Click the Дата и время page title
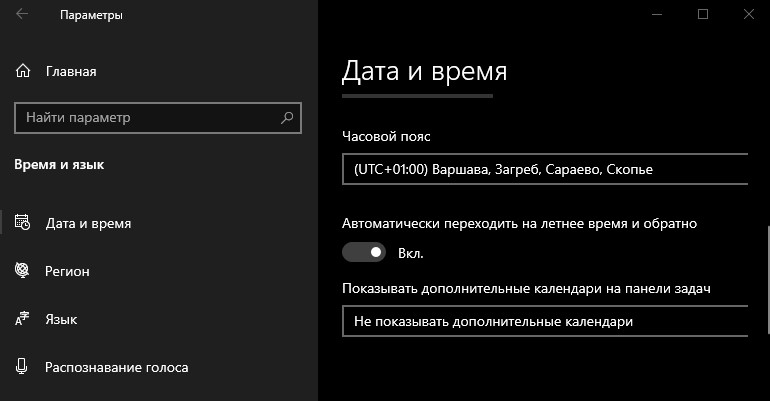770x401 pixels. coord(424,71)
